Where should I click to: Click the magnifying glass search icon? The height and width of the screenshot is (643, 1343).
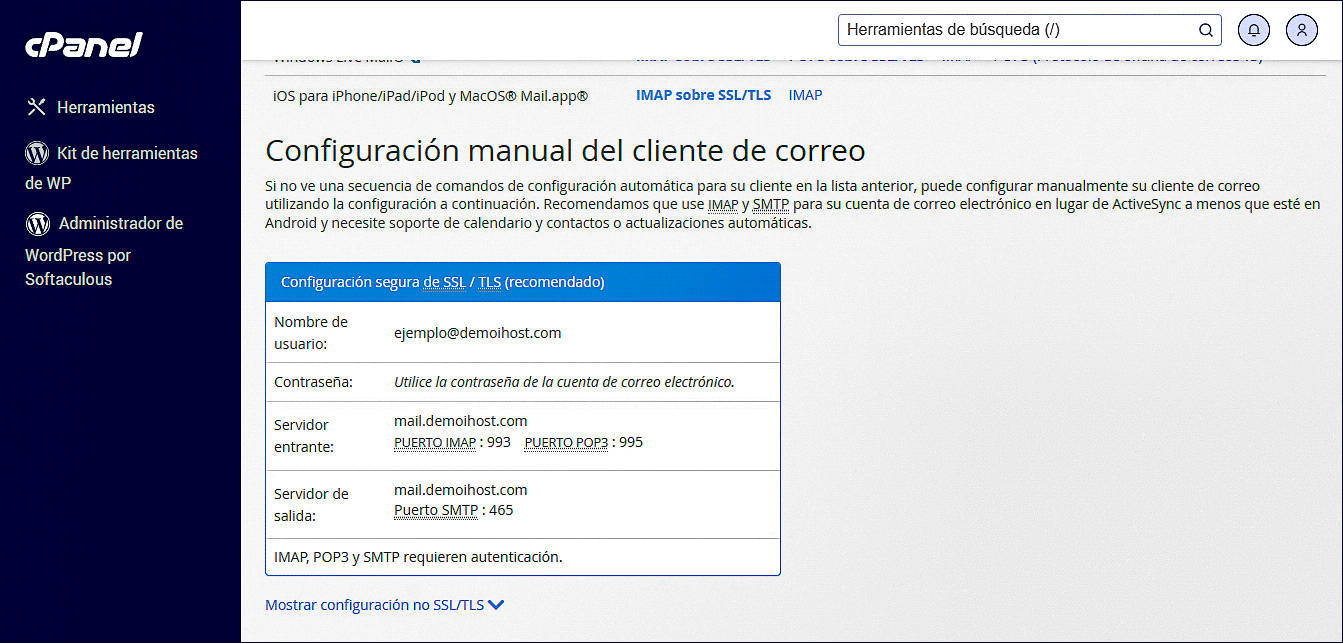pyautogui.click(x=1206, y=30)
